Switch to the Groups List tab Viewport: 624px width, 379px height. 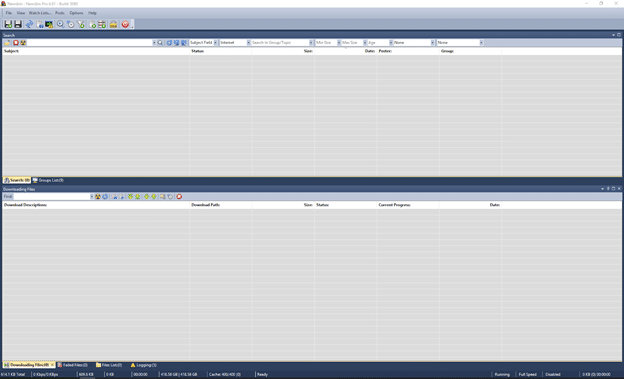click(x=48, y=180)
